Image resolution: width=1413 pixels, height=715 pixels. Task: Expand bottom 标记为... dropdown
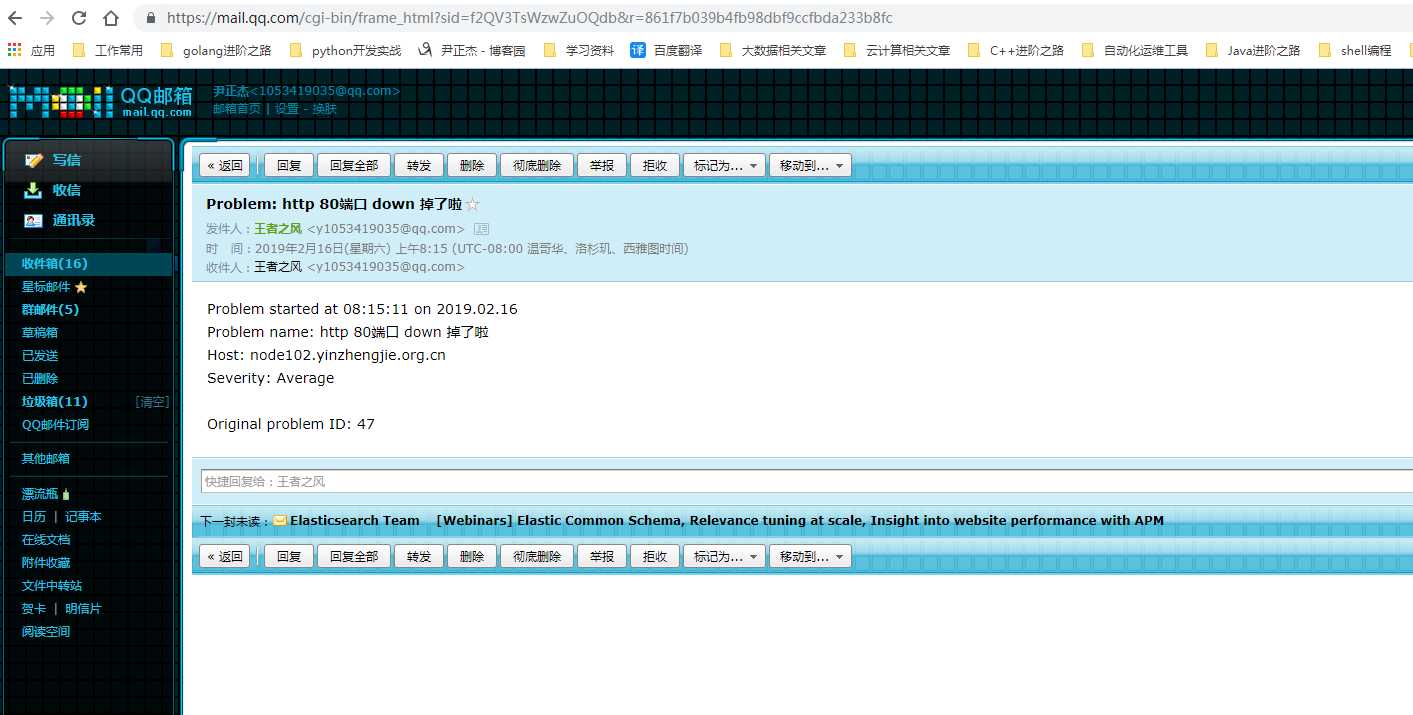725,557
